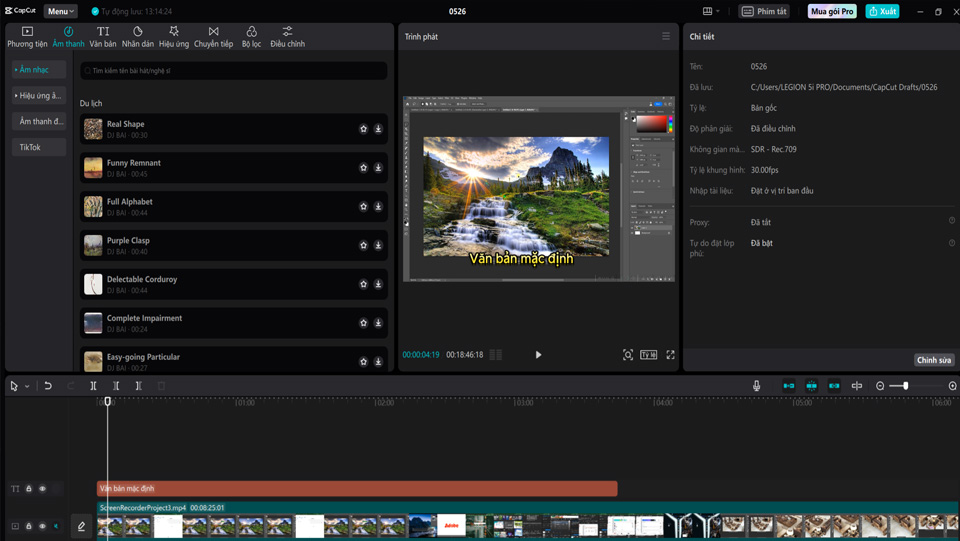Click help icon beside Tự do đặt lớp phủ

(952, 243)
